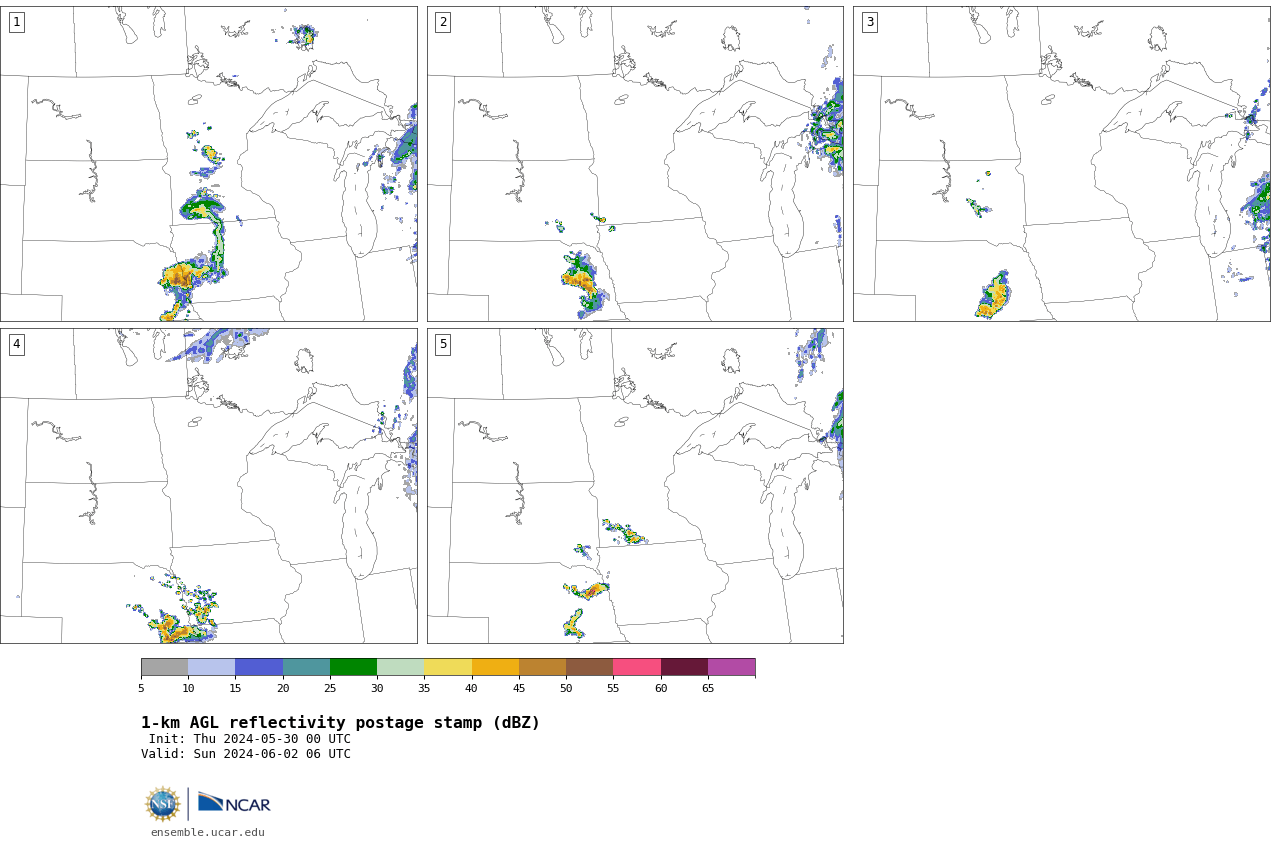Screen dimensions: 1280x844
Task: Select the orange 40-45 dBZ swatch
Action: (495, 667)
